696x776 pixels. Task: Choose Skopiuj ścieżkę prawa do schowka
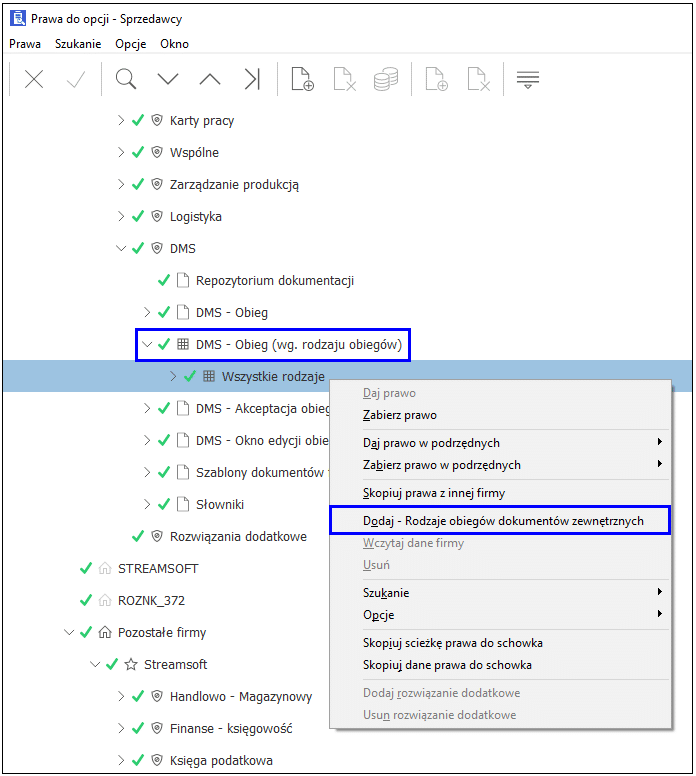pos(500,642)
